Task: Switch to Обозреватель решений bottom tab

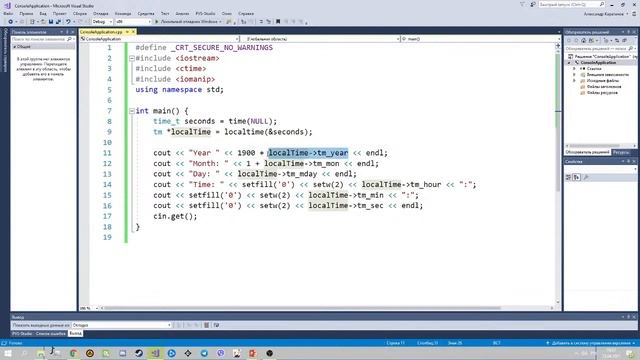Action: [x=587, y=152]
